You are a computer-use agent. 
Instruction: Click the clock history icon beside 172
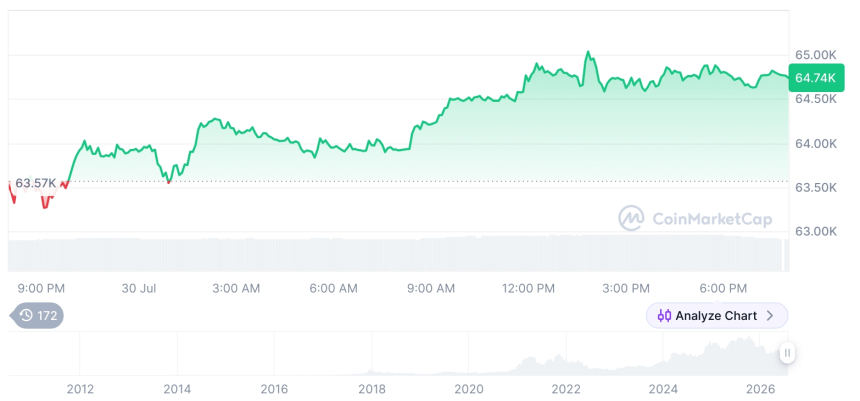(26, 315)
